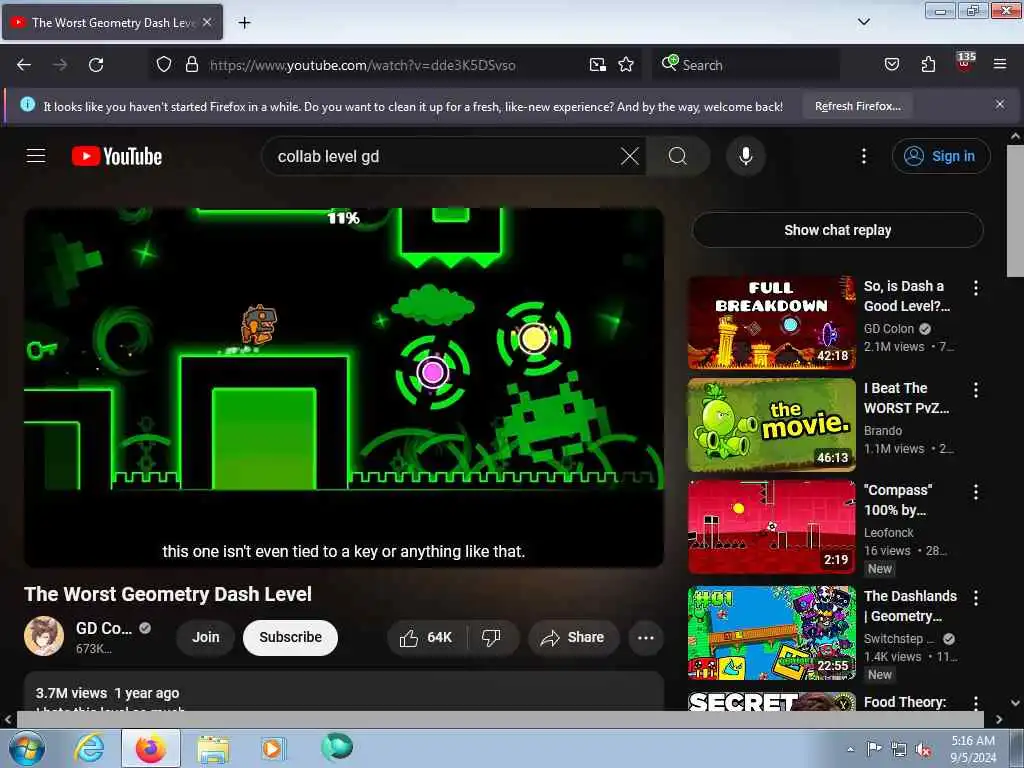Go back with the browser back arrow
The width and height of the screenshot is (1024, 768).
click(24, 65)
